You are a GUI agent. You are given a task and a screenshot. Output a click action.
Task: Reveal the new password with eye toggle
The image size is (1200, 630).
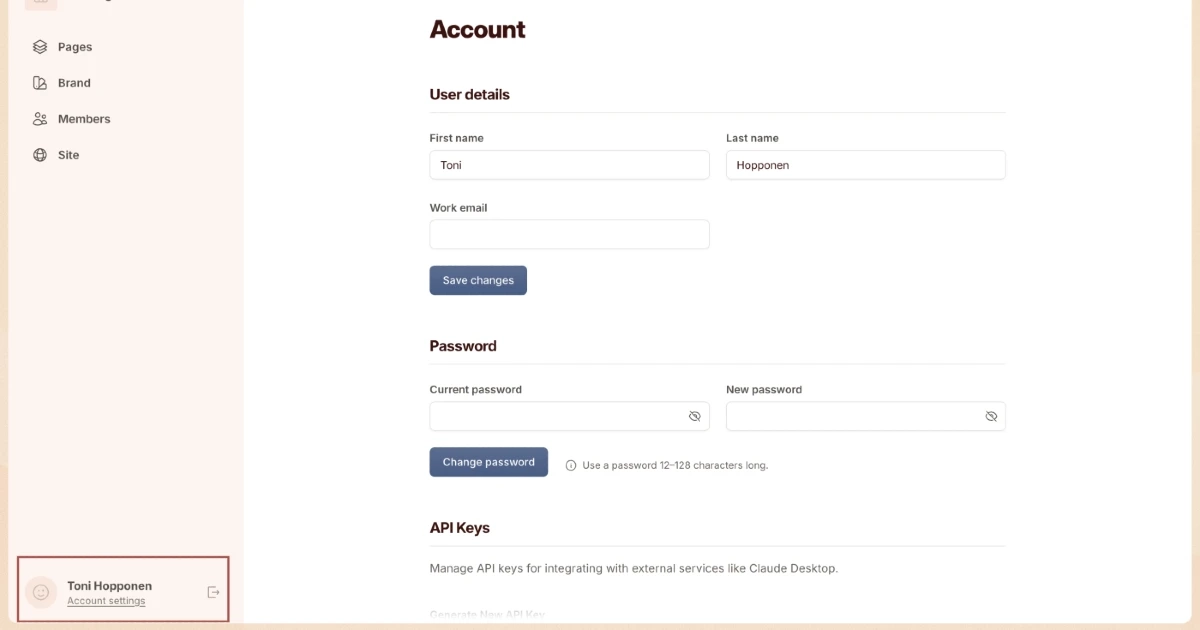[991, 416]
